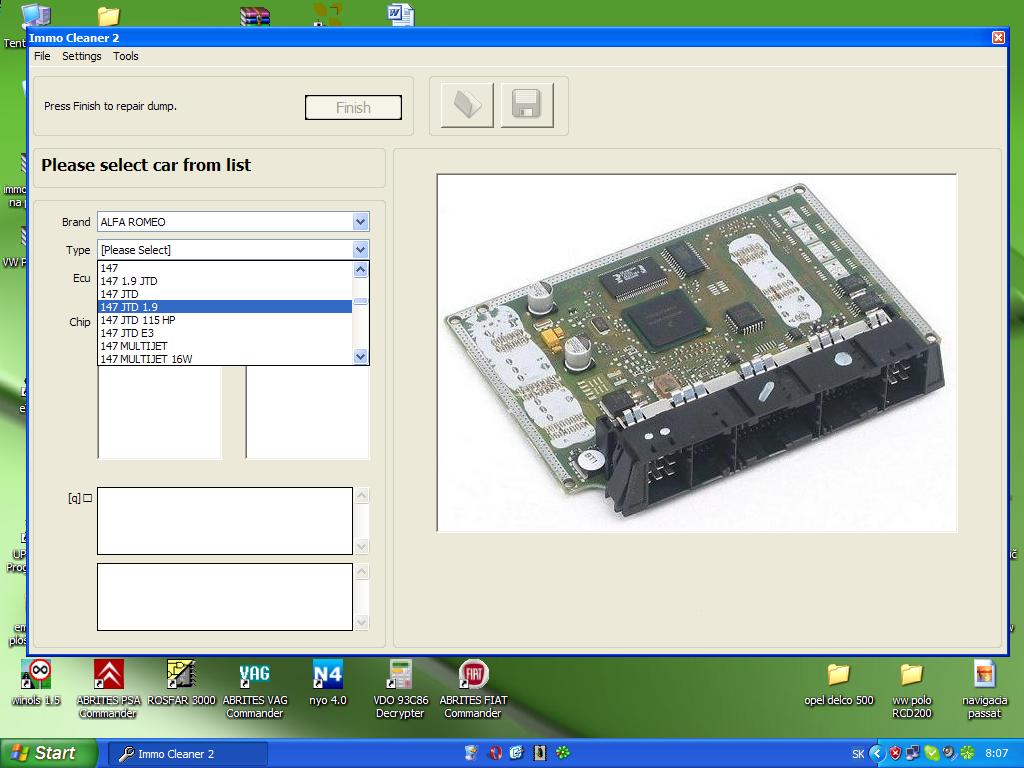Click the Type dropdown arrow
1024x768 pixels.
(x=360, y=249)
